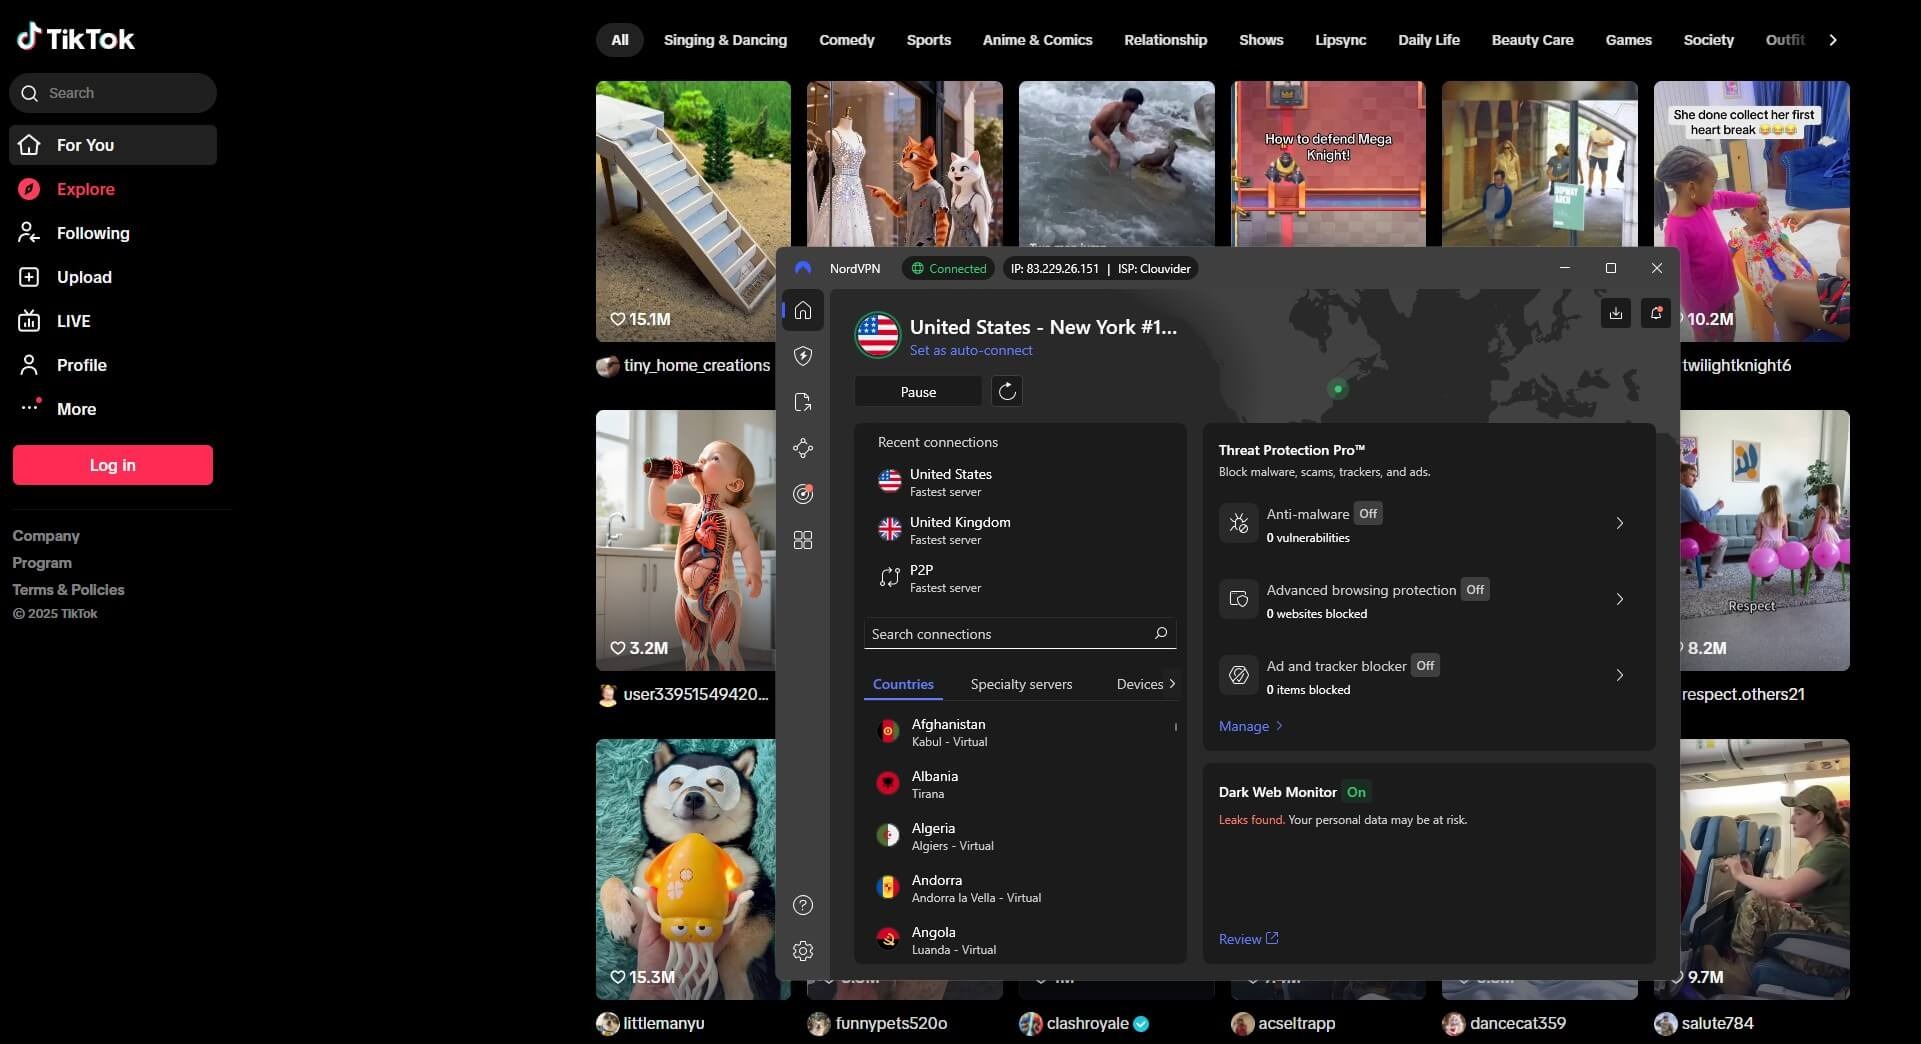Switch to Countries tab in NordVPN
The height and width of the screenshot is (1044, 1921).
coord(903,684)
